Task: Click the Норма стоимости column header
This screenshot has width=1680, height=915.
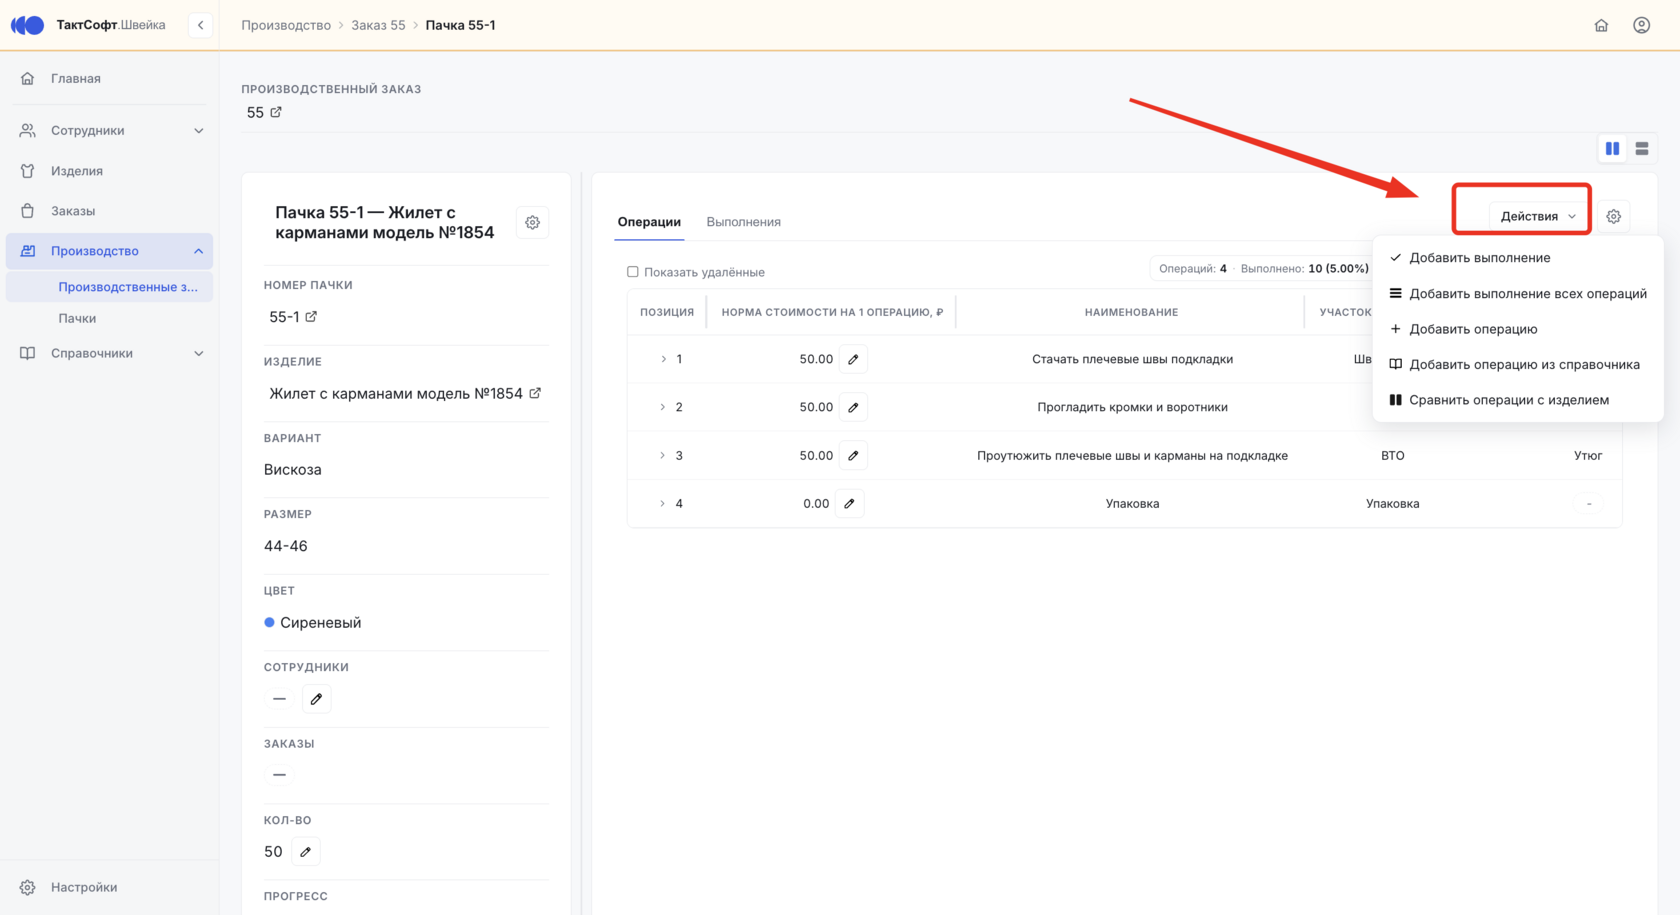Action: 832,312
